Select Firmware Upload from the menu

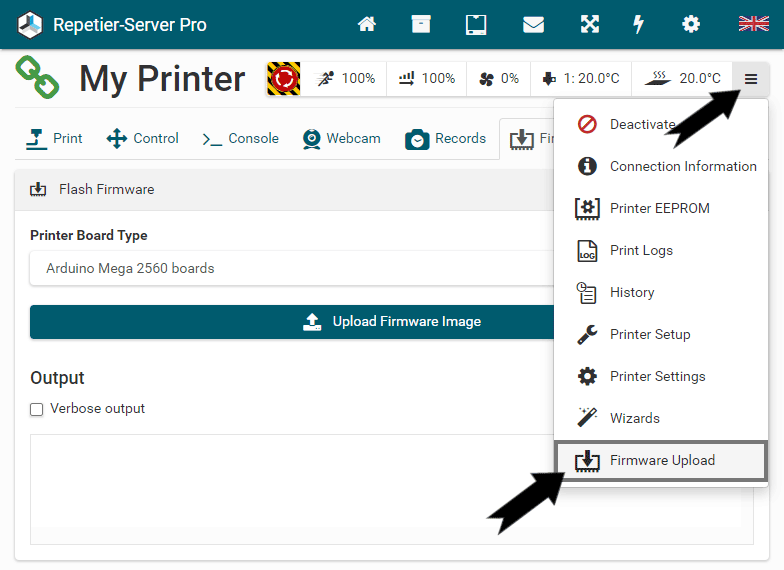[661, 460]
